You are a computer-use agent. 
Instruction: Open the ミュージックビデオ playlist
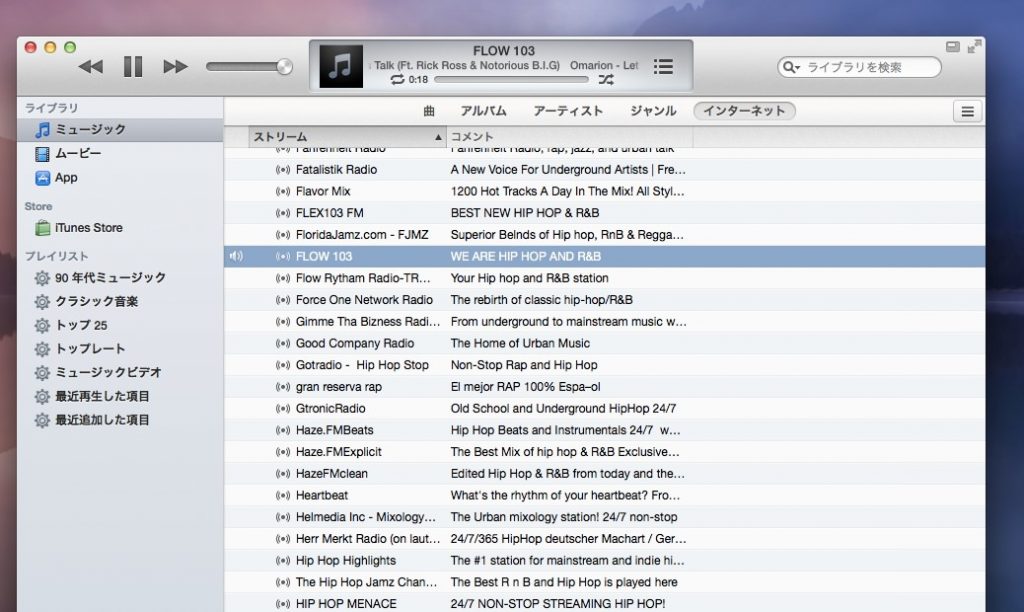click(x=120, y=372)
